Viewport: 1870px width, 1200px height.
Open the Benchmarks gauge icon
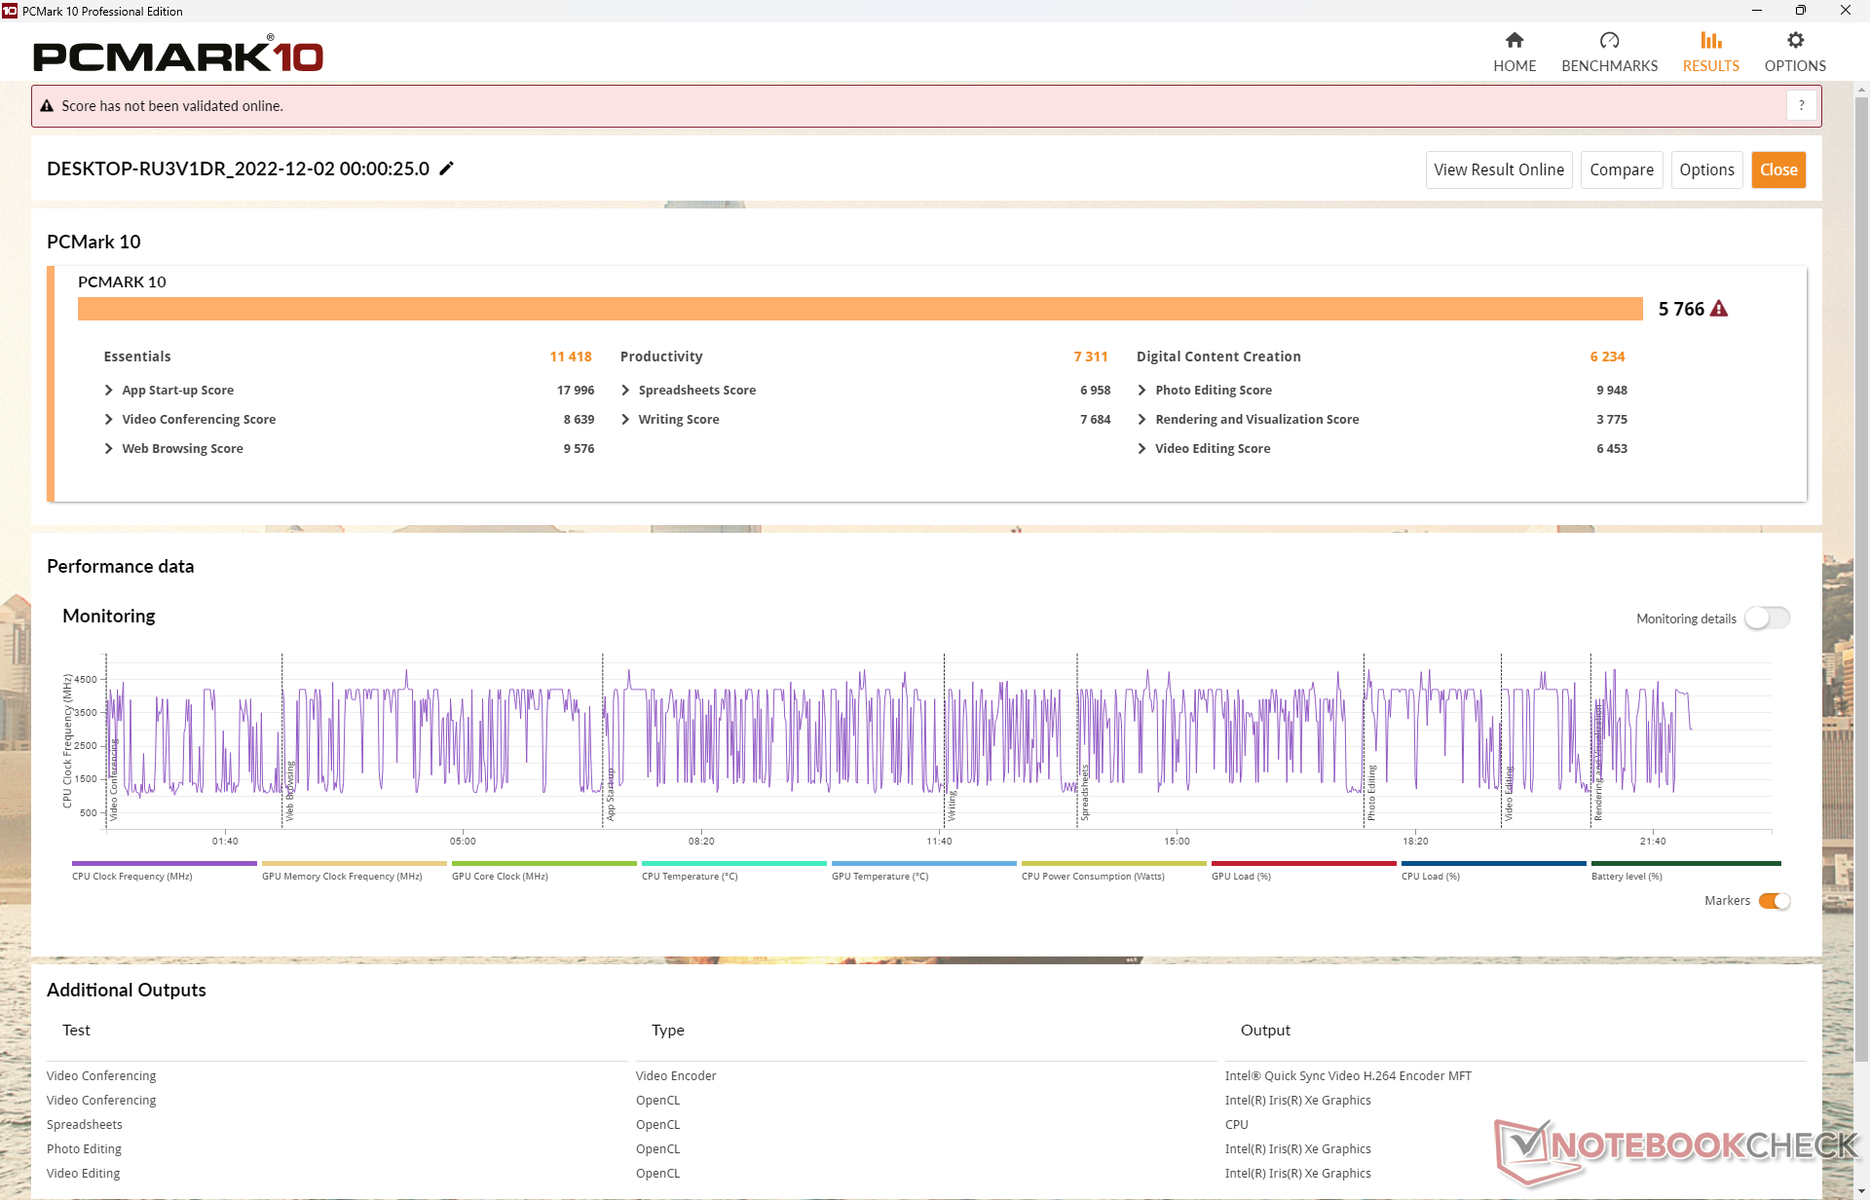pyautogui.click(x=1609, y=41)
